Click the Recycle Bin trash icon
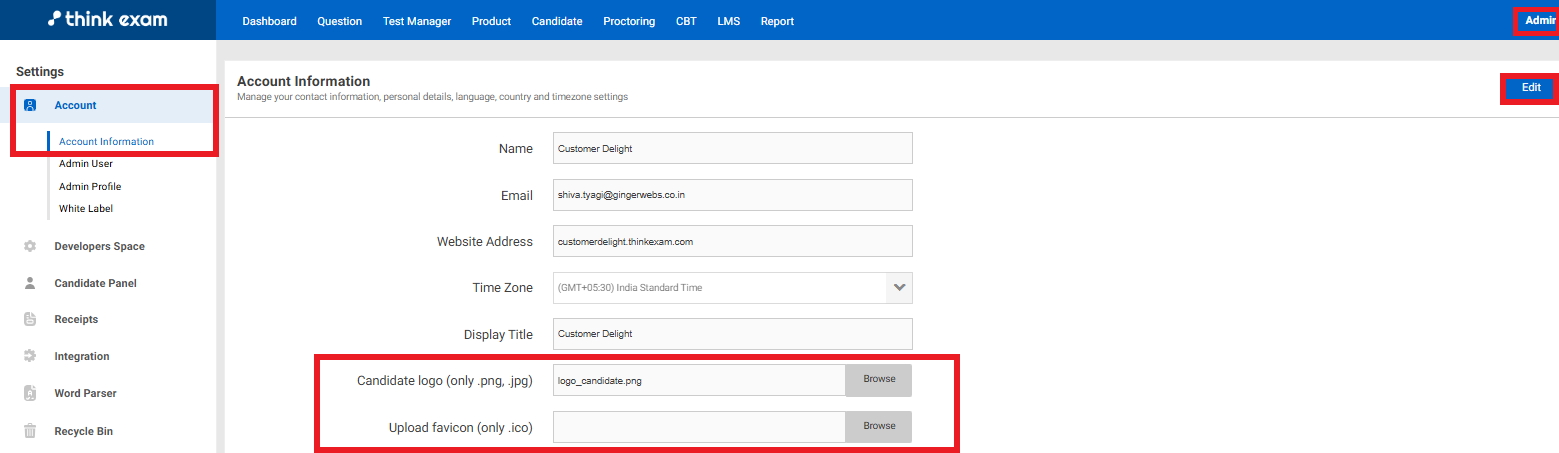Image resolution: width=1559 pixels, height=453 pixels. 30,431
